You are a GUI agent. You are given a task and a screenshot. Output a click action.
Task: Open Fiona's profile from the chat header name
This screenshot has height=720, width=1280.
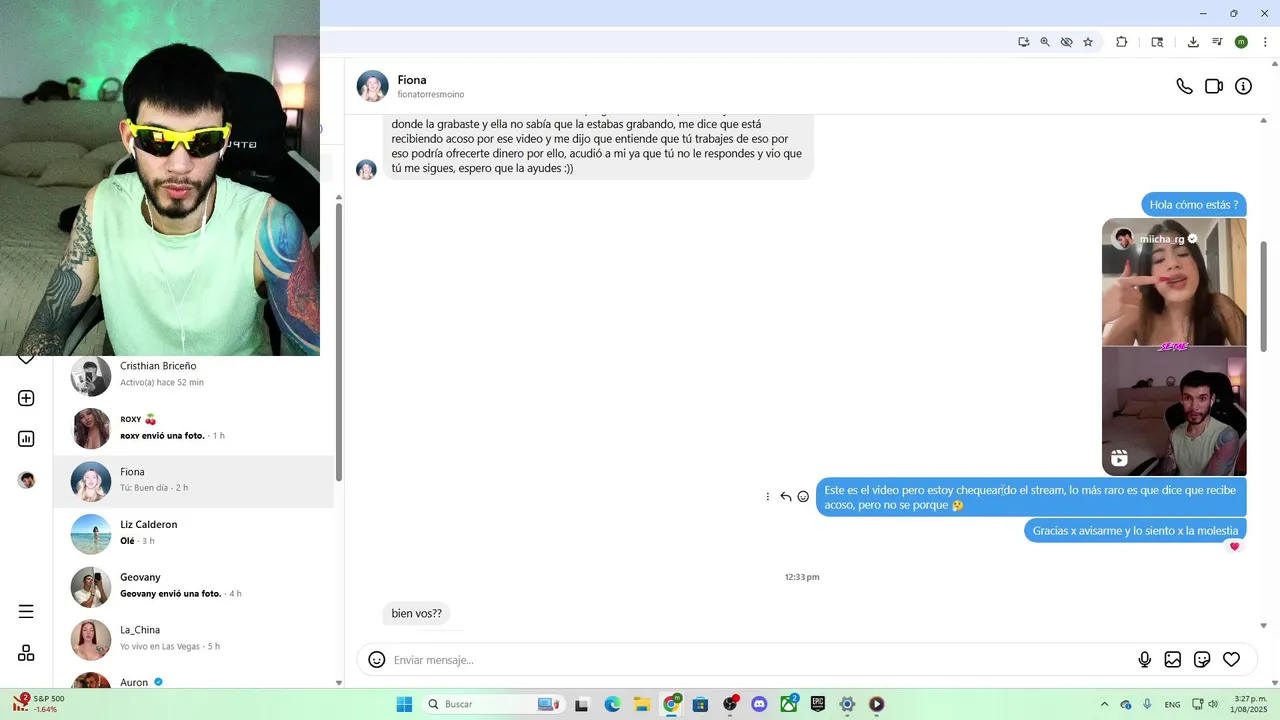412,80
